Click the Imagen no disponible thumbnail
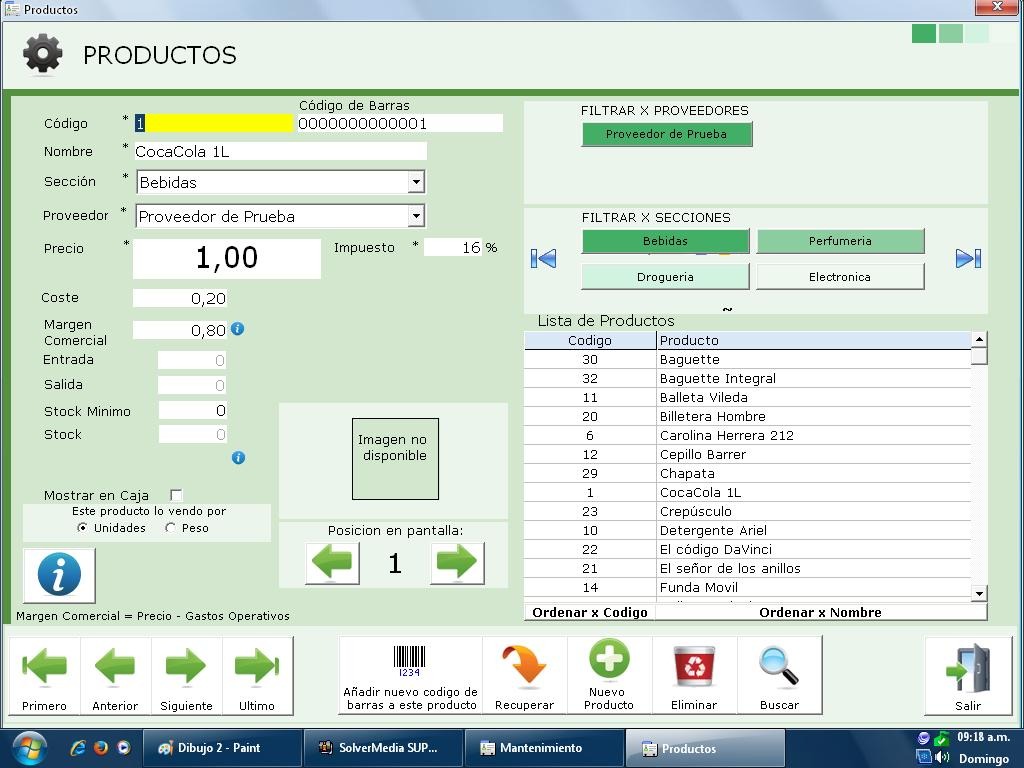This screenshot has height=768, width=1024. click(x=395, y=458)
